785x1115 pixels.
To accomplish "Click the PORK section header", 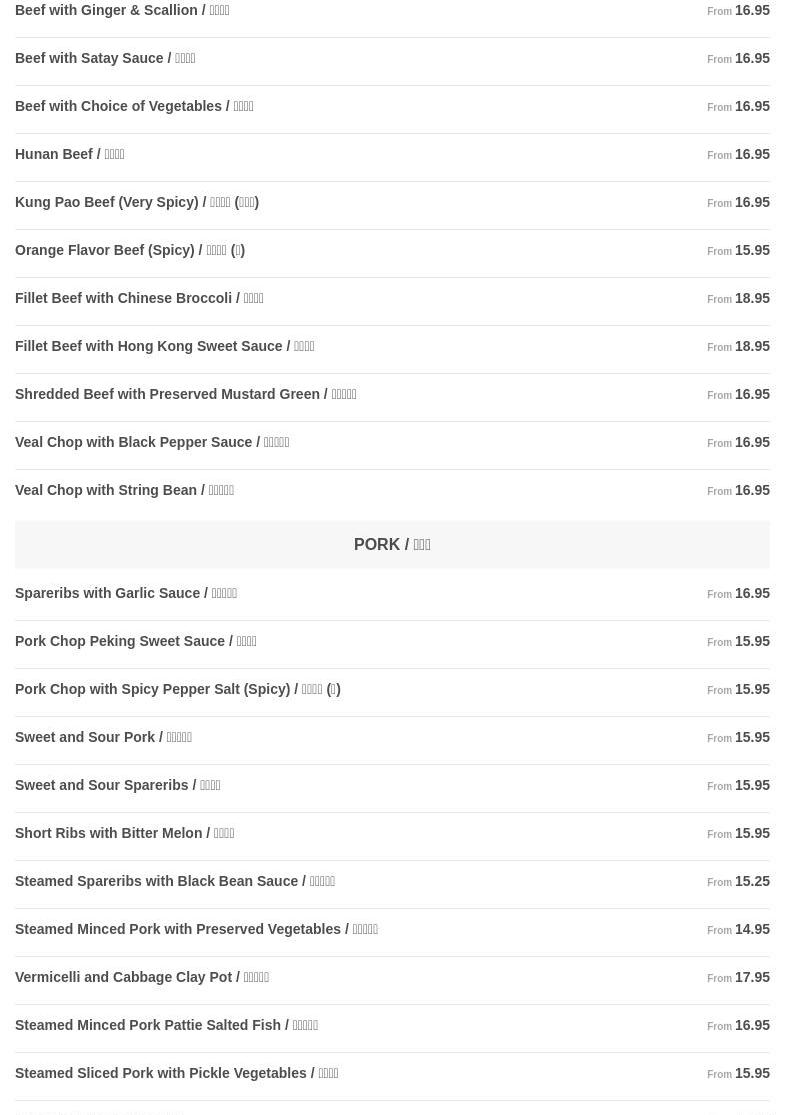I will [x=392, y=544].
